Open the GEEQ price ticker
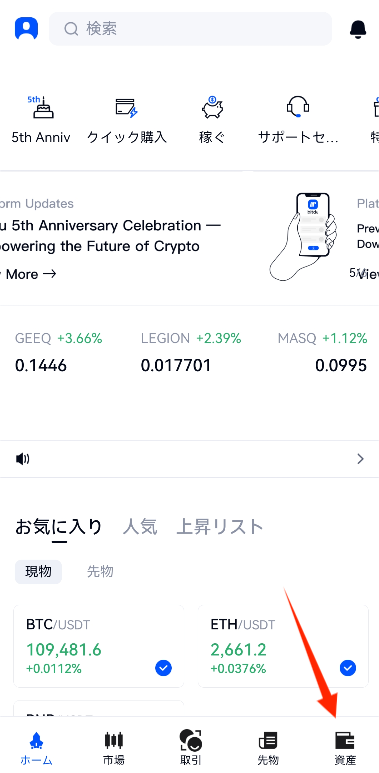Screen dimensions: 379x773 click(59, 352)
